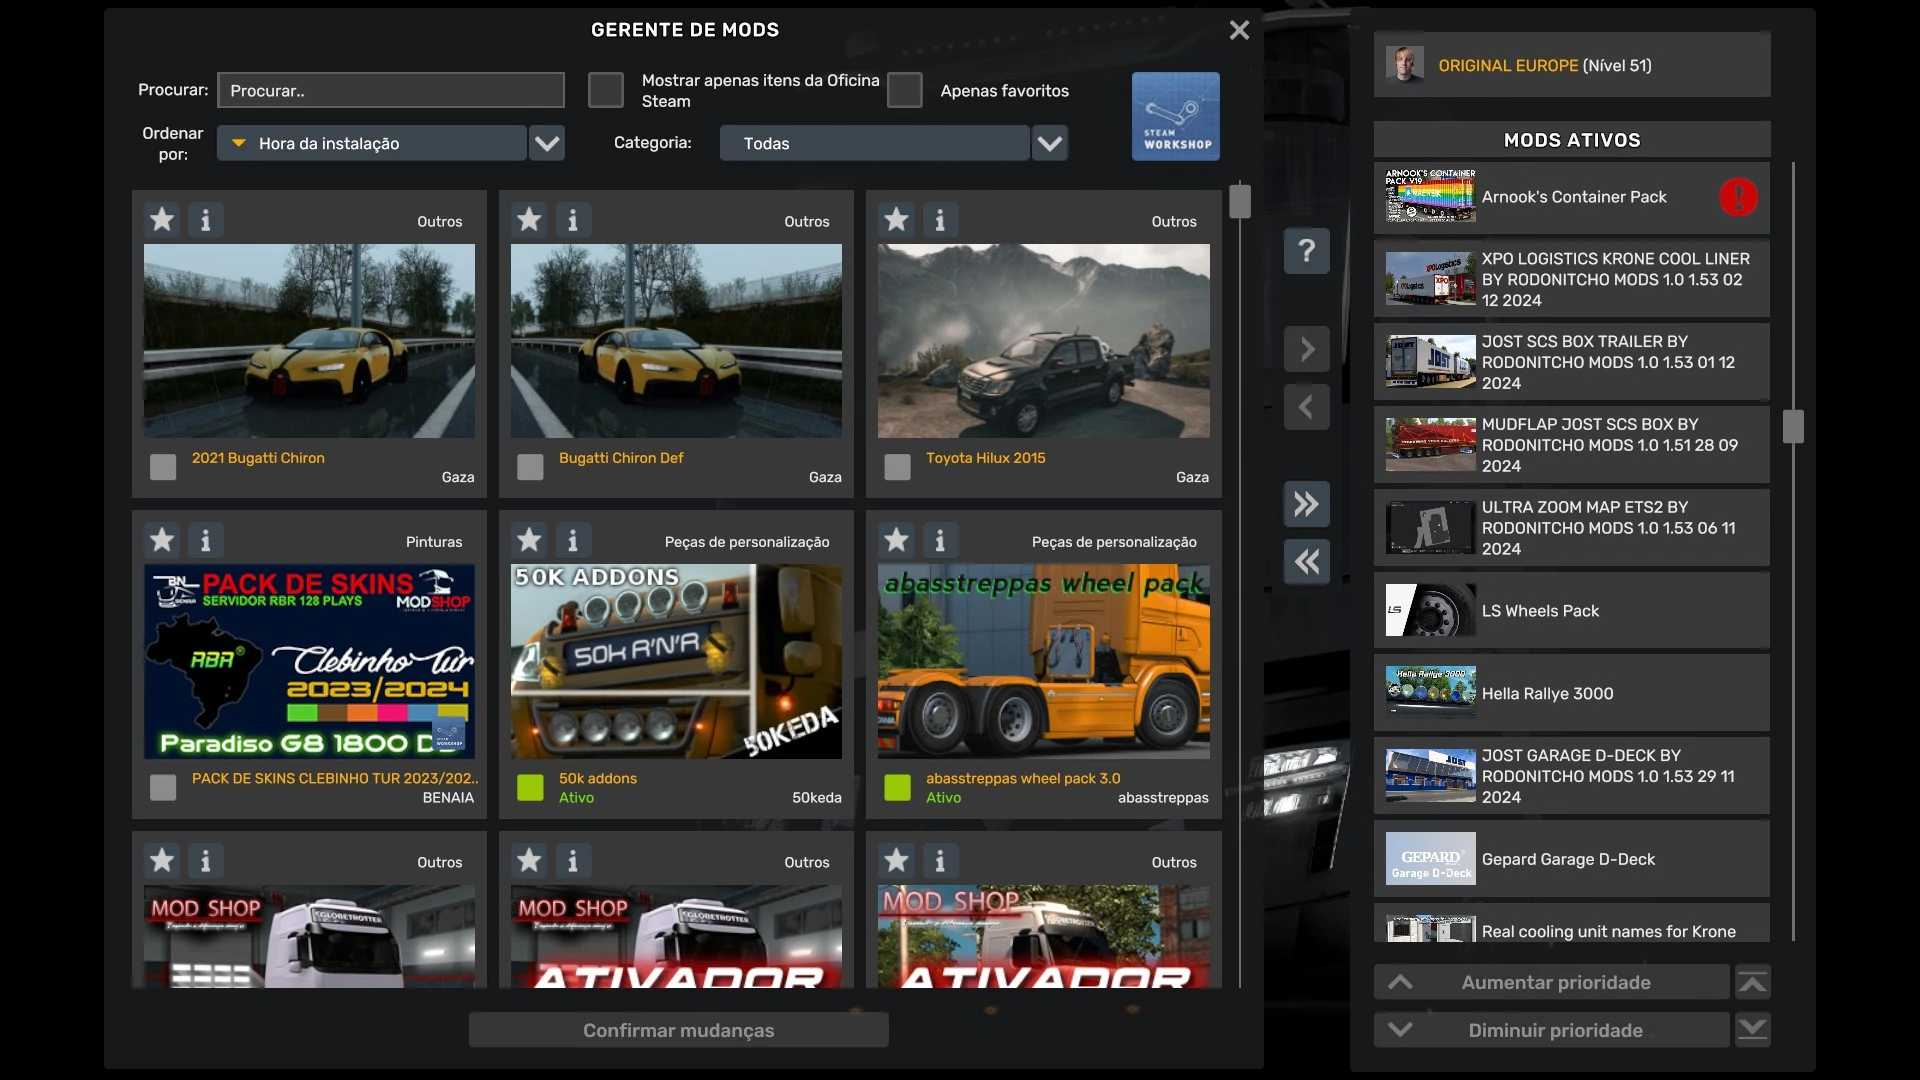Screen dimensions: 1920x1080
Task: Disable the active 50k addons checkbox
Action: [530, 787]
